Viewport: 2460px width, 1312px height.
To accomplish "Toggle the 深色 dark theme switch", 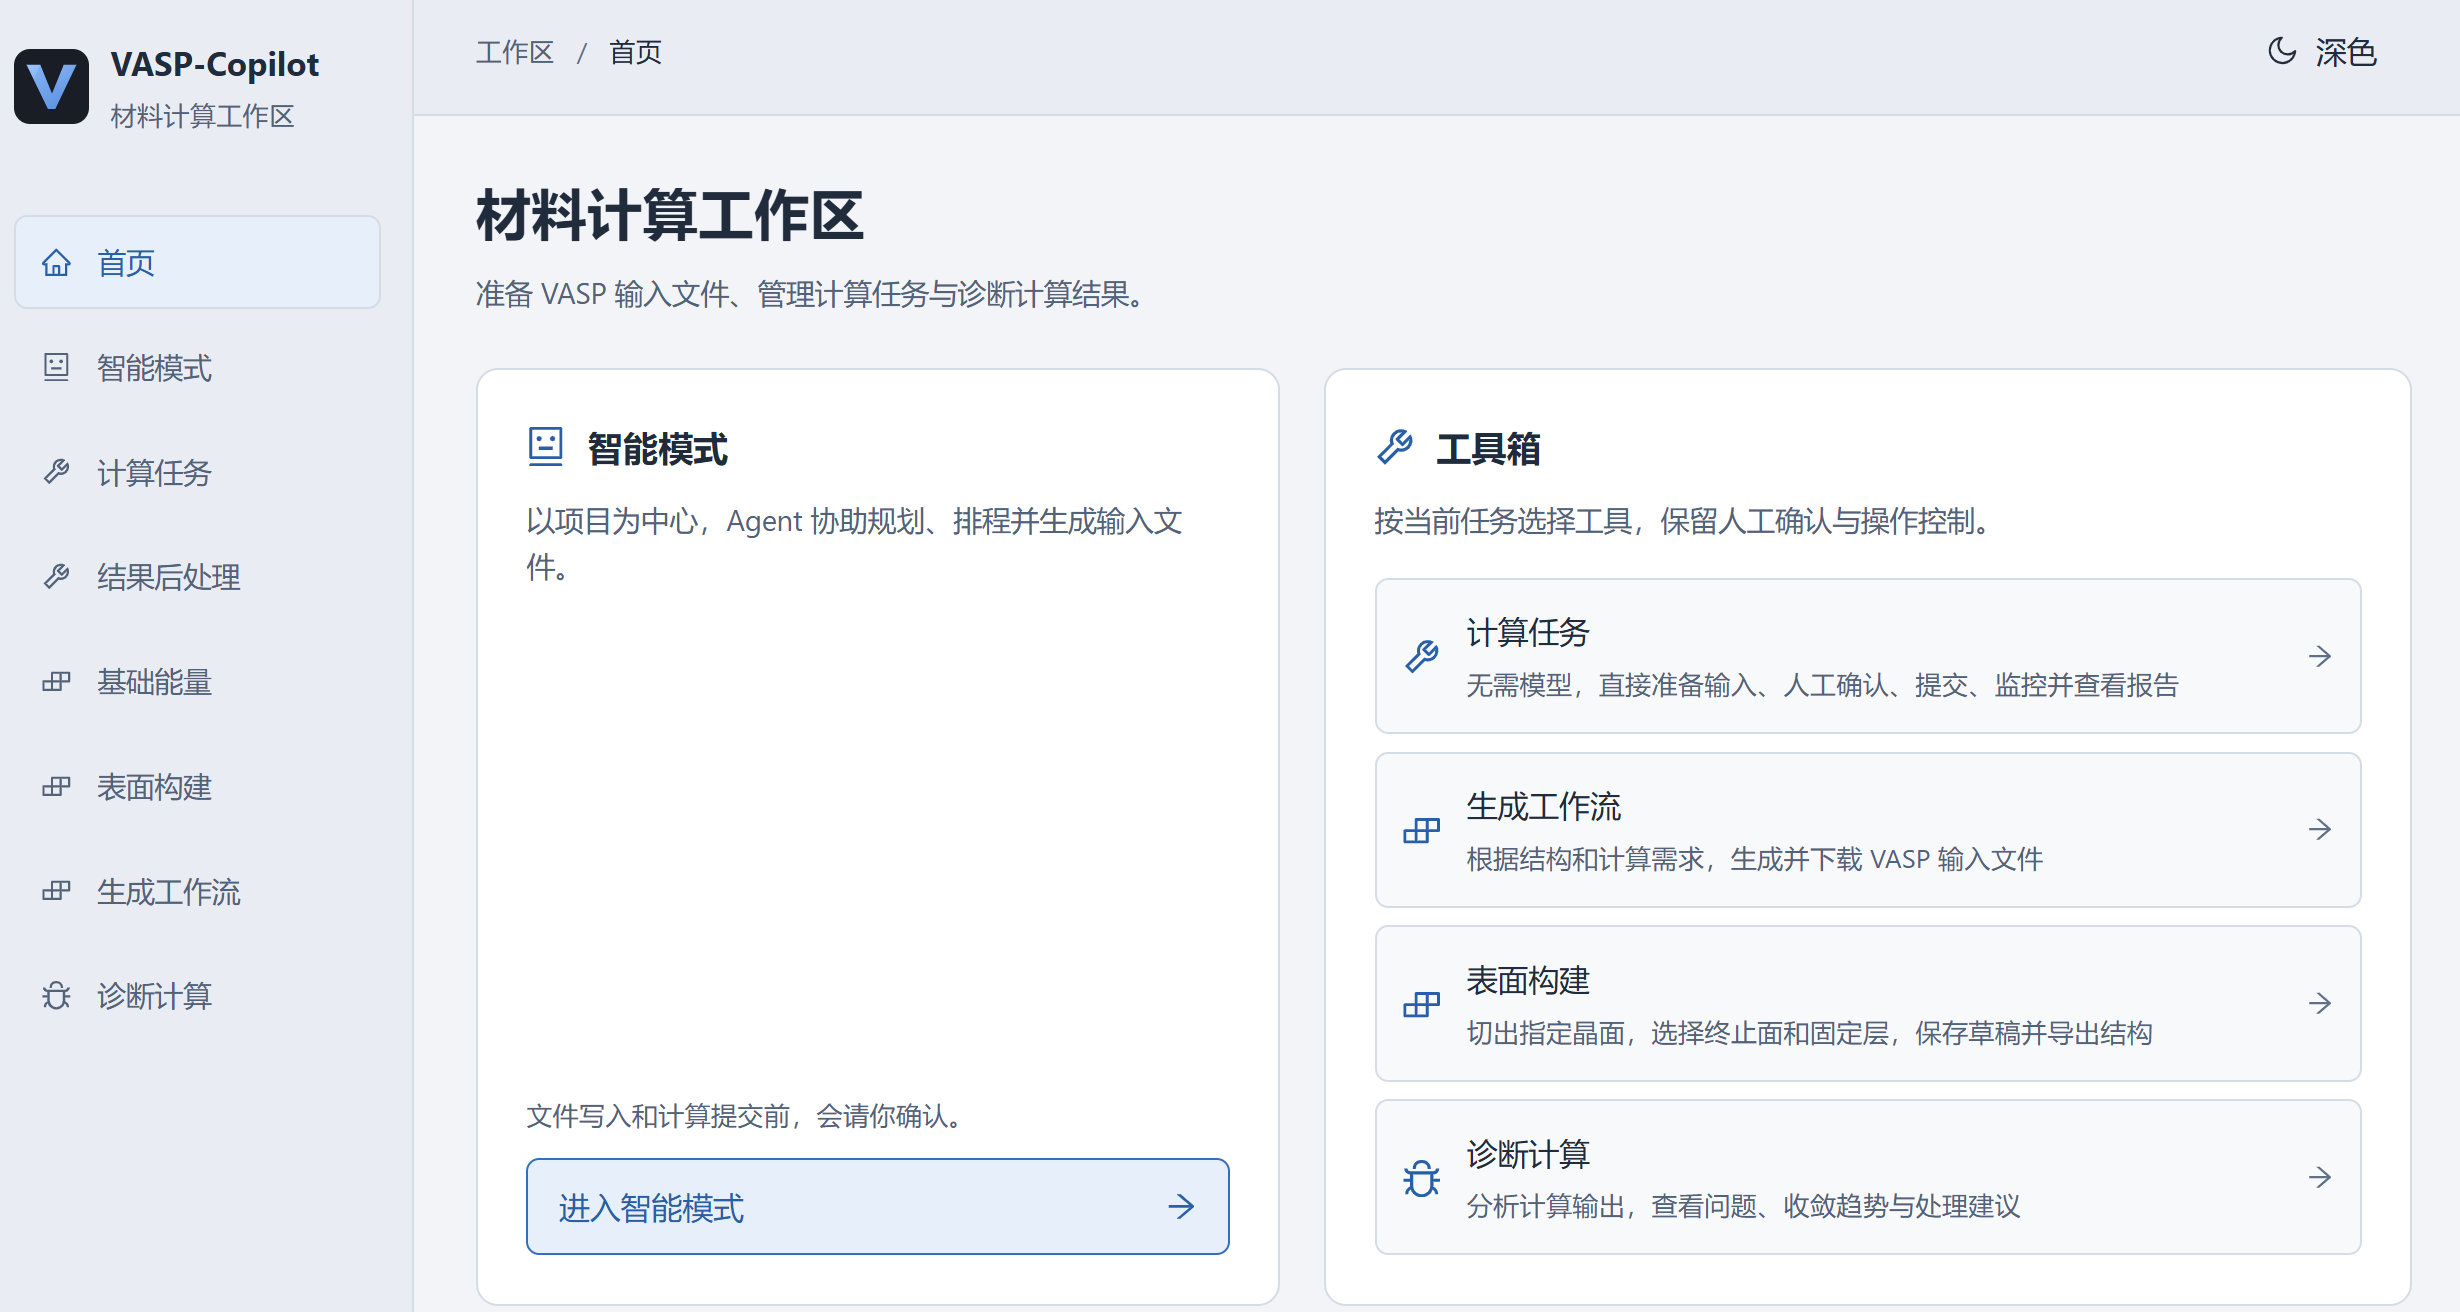I will pyautogui.click(x=2322, y=51).
